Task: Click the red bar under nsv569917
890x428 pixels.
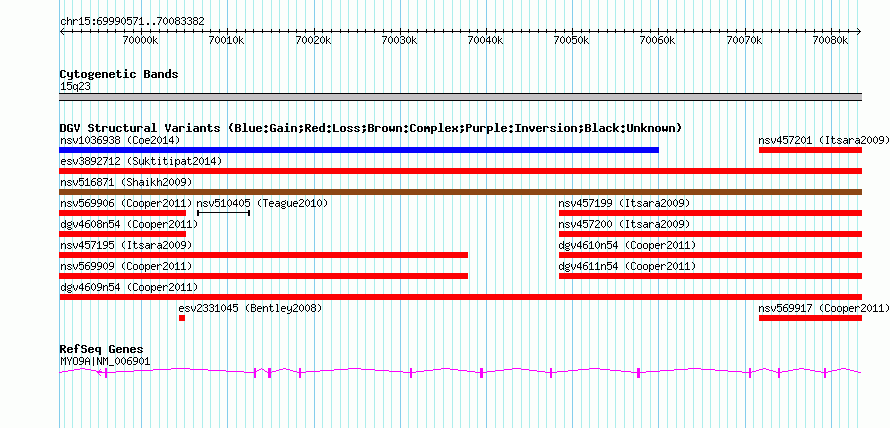Action: (811, 318)
